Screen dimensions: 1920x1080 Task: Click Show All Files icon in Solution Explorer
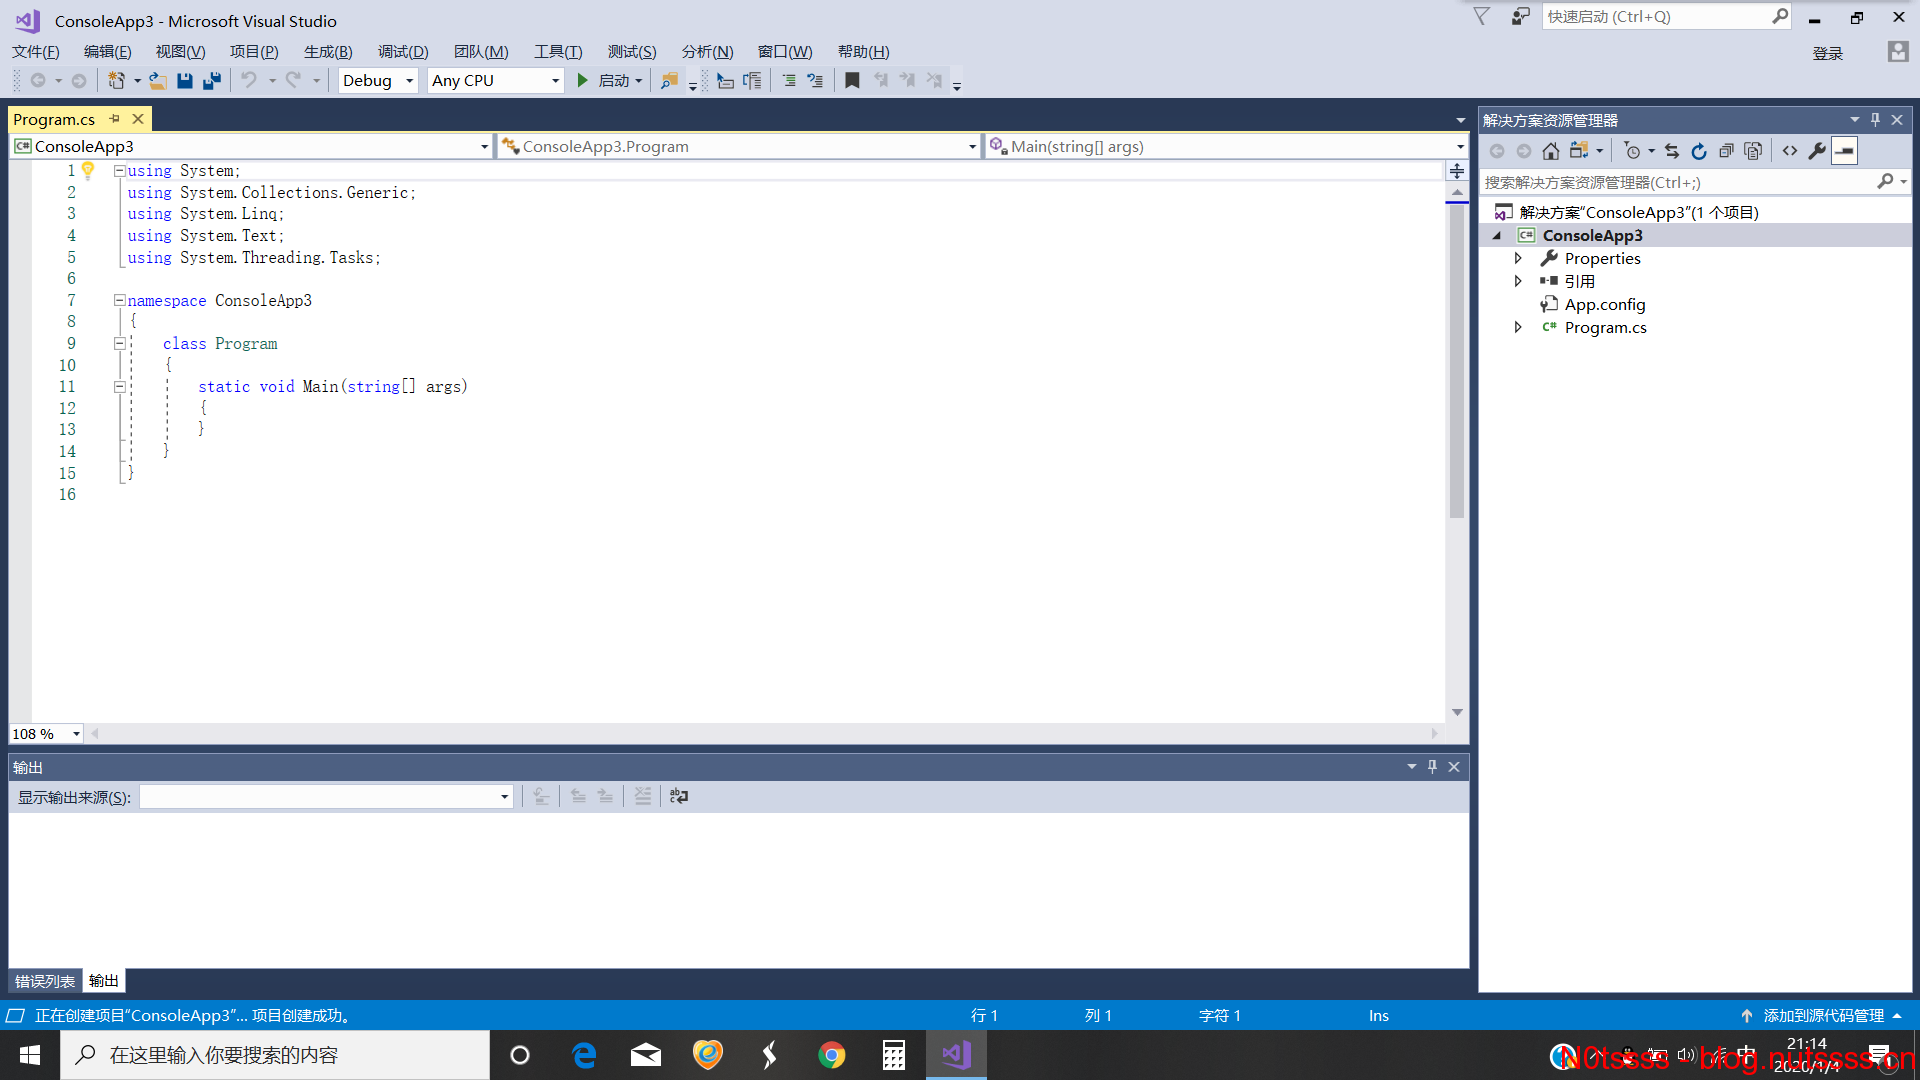point(1753,151)
